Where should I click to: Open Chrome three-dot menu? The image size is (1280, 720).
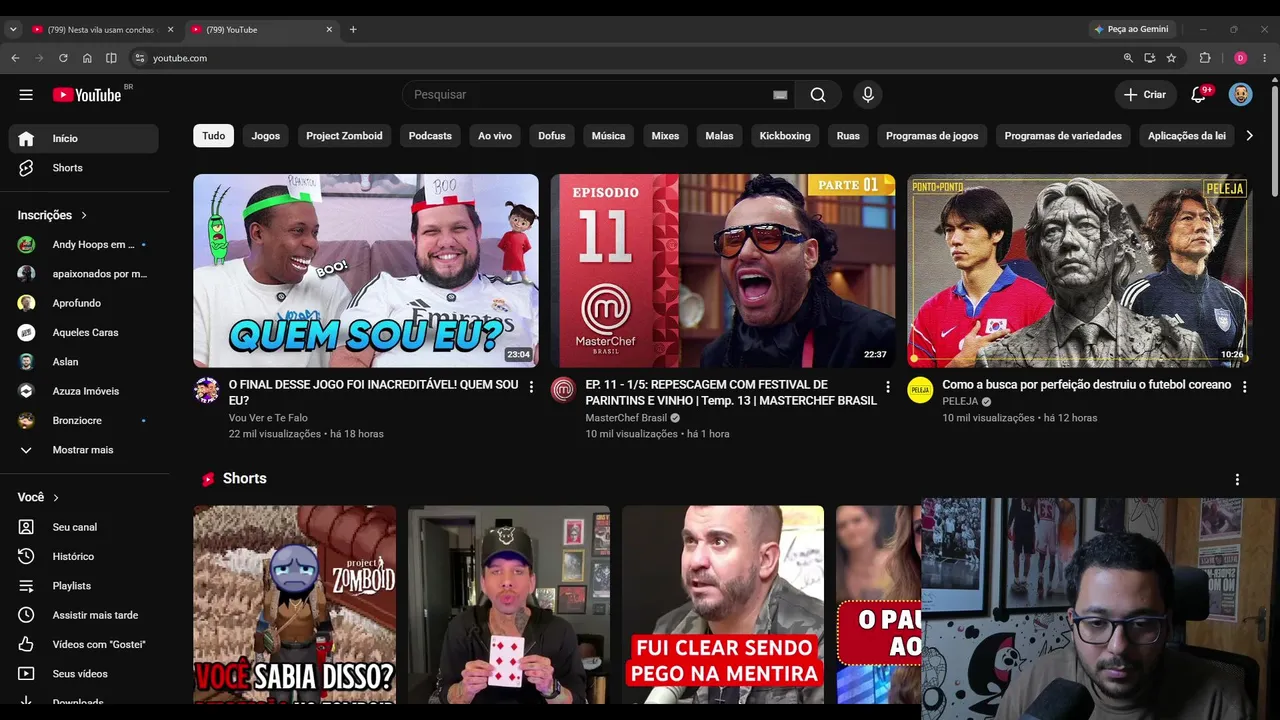pos(1265,58)
